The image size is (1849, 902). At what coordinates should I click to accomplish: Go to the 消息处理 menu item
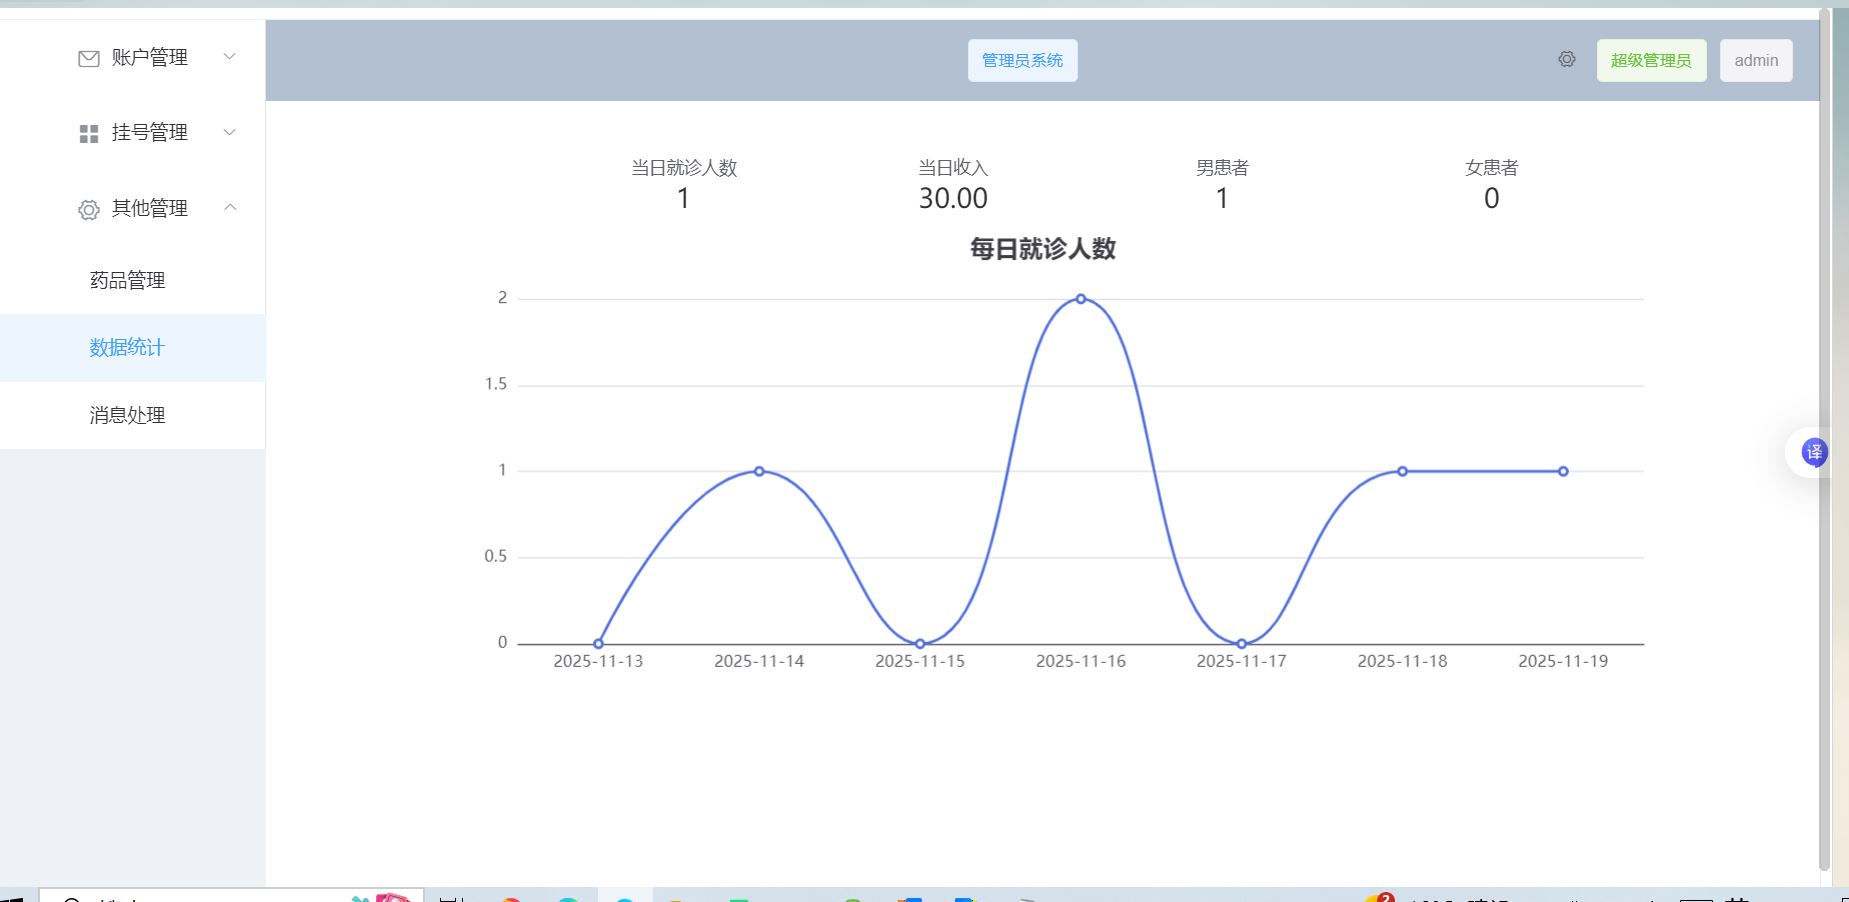pyautogui.click(x=127, y=415)
